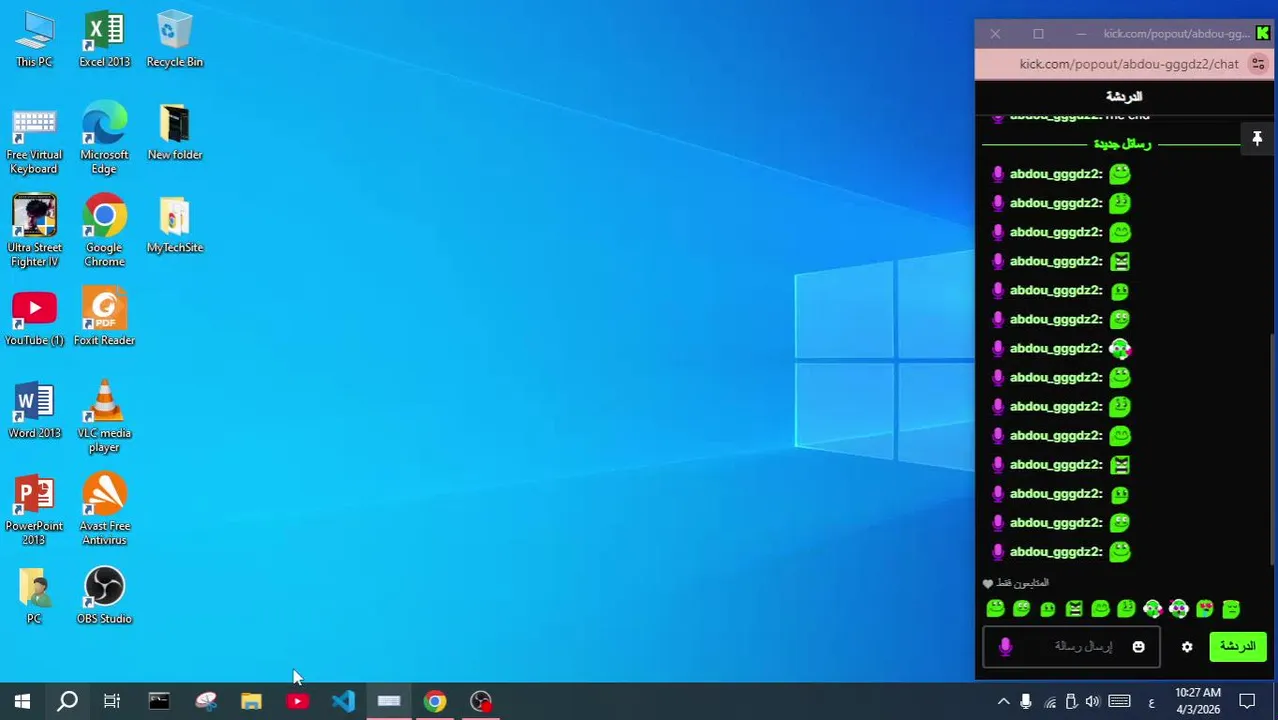Open the volume control in tray
The height and width of the screenshot is (720, 1278).
coord(1092,702)
